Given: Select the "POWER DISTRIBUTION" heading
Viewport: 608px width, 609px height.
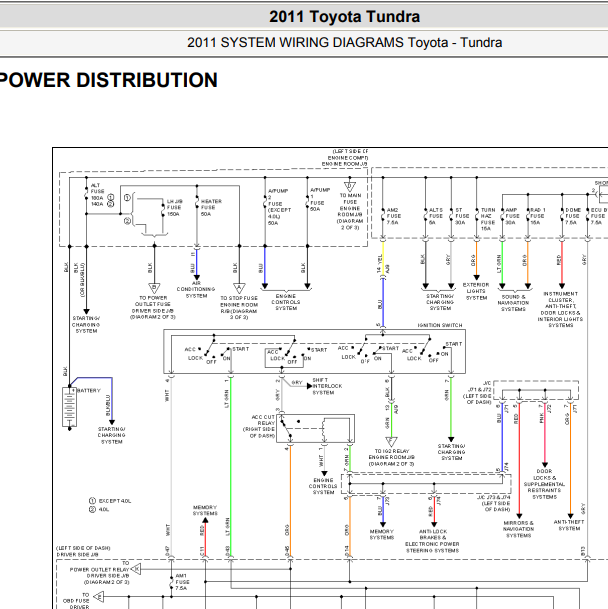Looking at the screenshot, I should click(x=108, y=80).
